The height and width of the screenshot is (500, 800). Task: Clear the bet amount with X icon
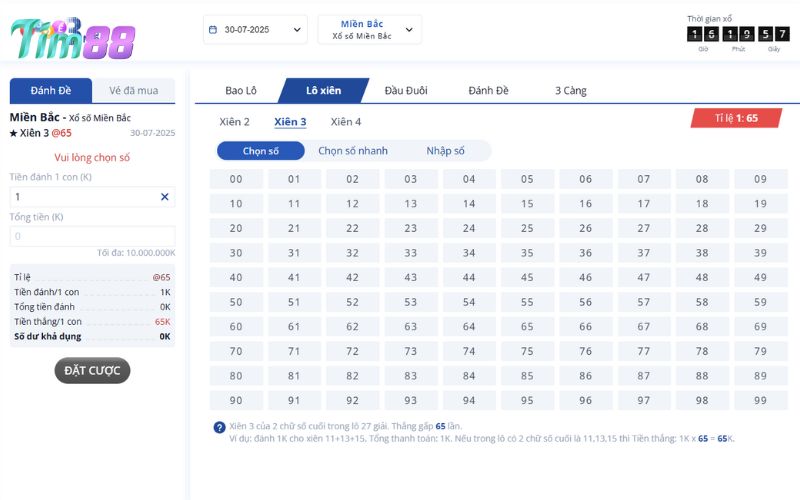click(164, 197)
